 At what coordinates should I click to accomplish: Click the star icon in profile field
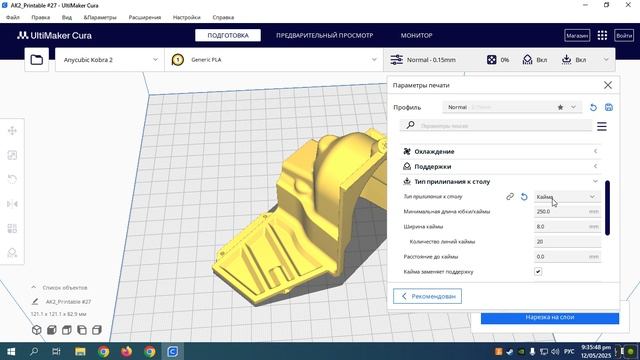pos(560,107)
